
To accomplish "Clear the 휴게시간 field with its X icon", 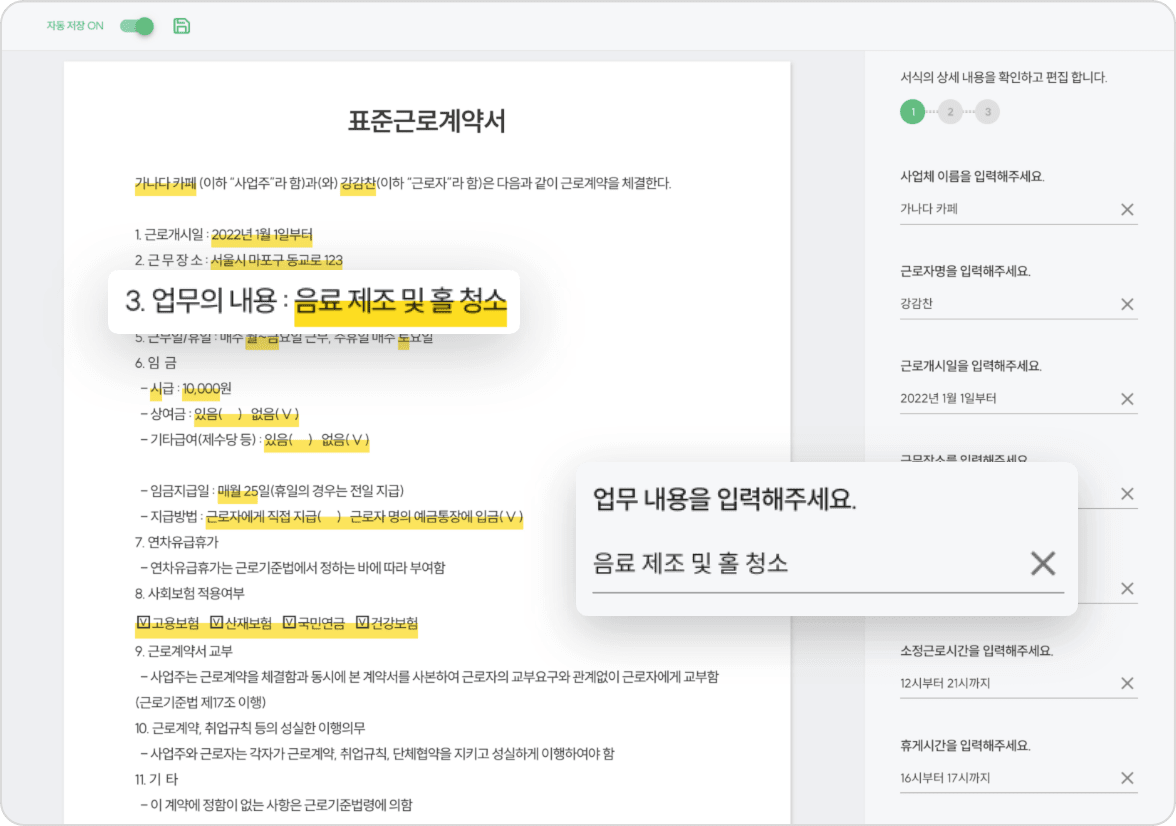I will (x=1127, y=778).
